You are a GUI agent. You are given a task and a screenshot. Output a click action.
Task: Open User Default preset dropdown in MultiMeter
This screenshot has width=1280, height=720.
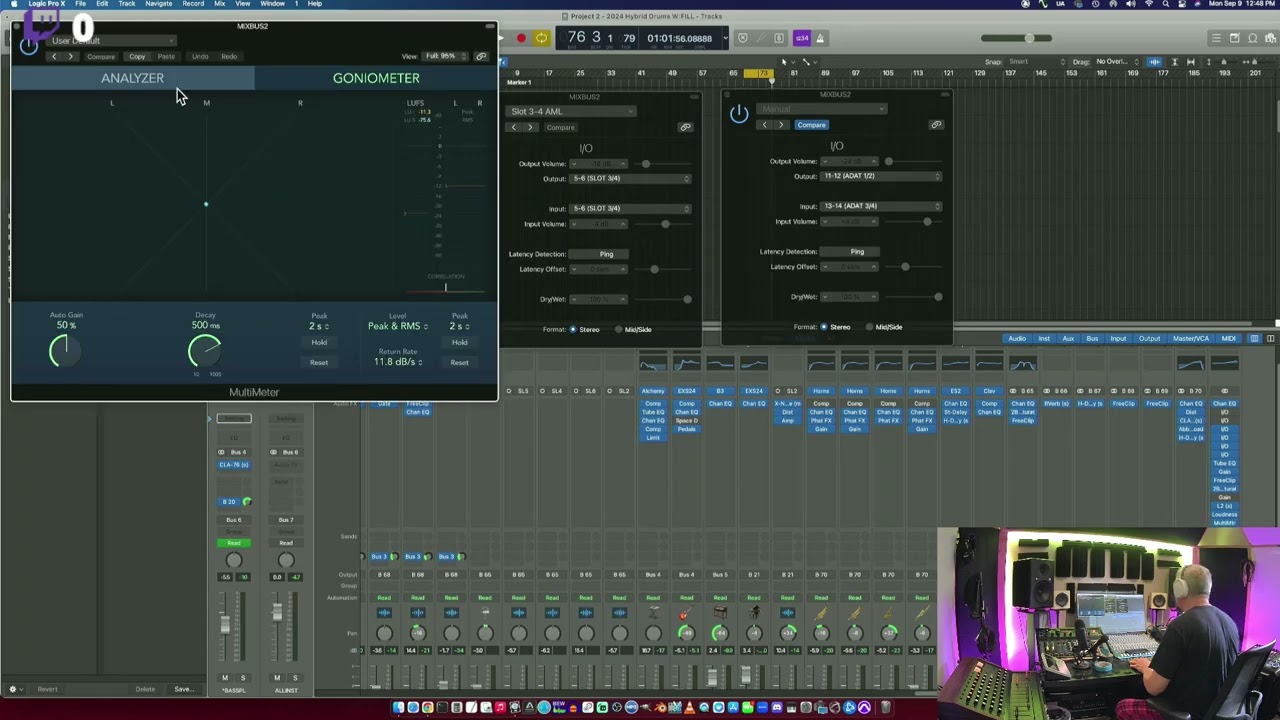coord(111,41)
